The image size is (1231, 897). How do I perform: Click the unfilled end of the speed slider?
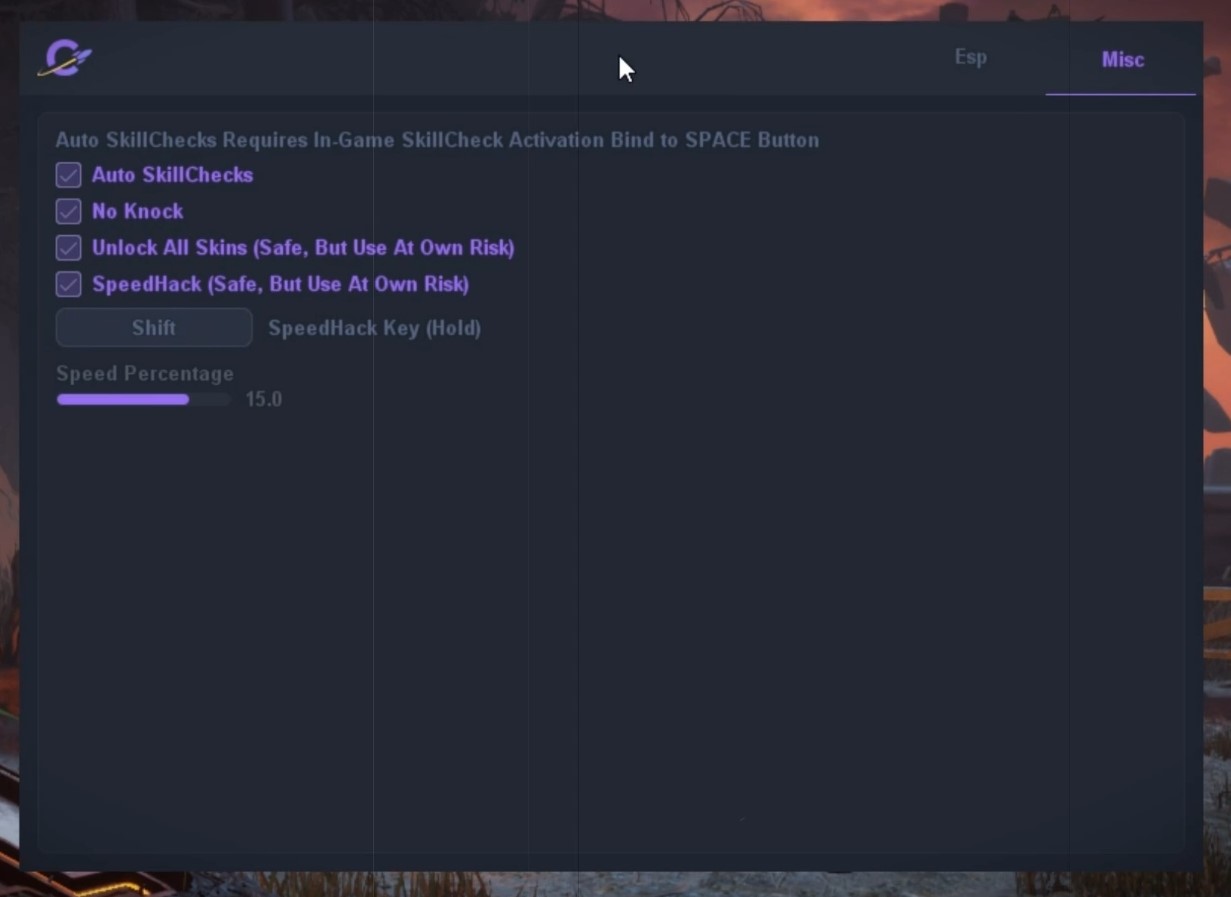(x=211, y=400)
